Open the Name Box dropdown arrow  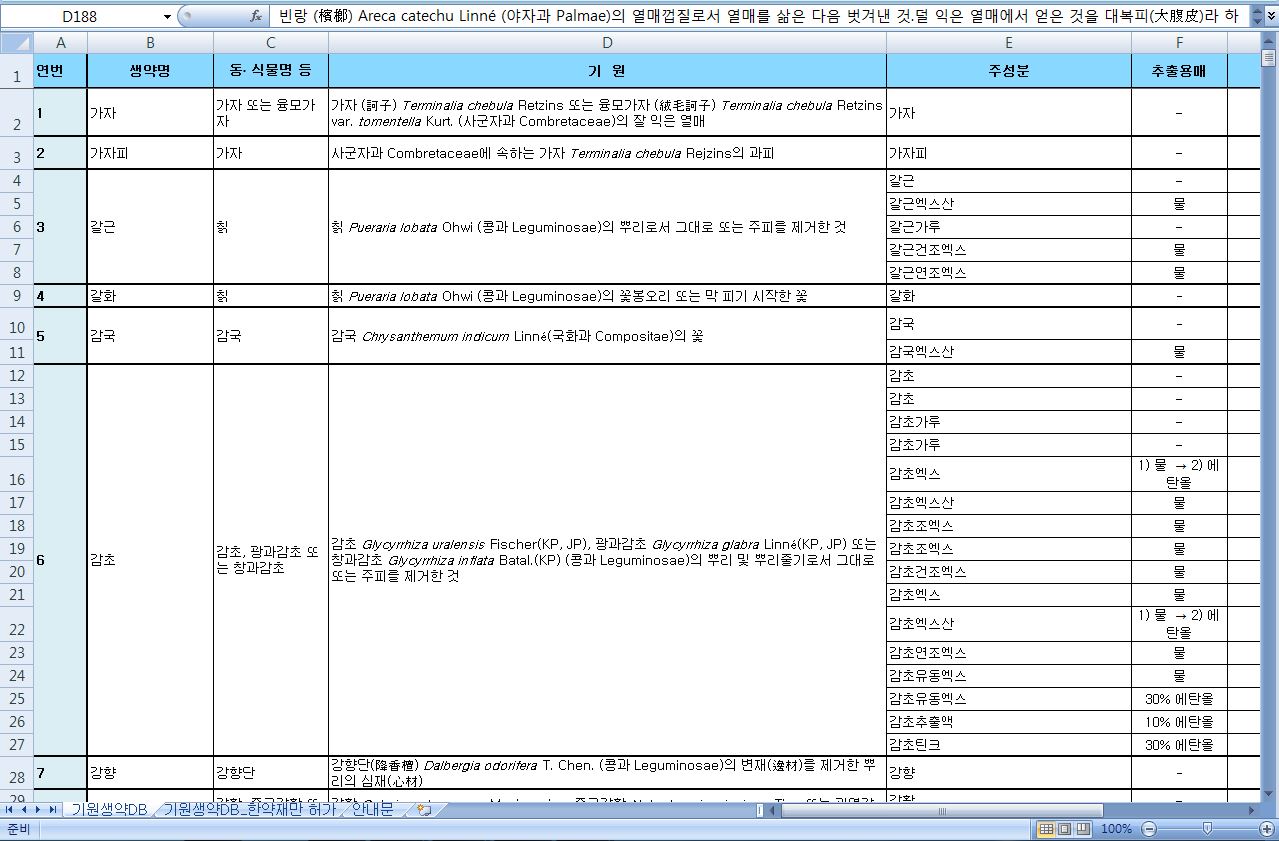tap(167, 16)
